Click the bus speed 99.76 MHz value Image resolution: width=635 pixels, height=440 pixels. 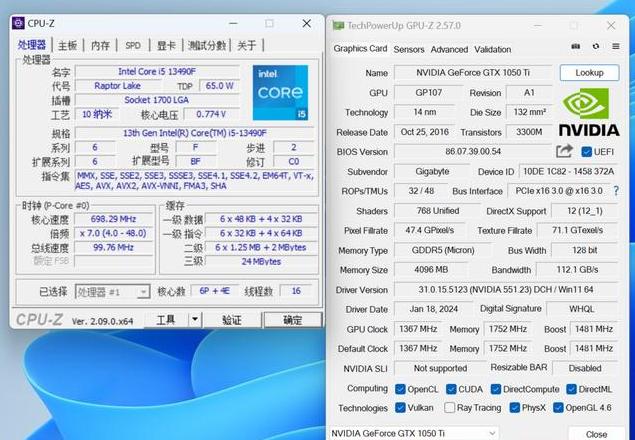[x=113, y=248]
